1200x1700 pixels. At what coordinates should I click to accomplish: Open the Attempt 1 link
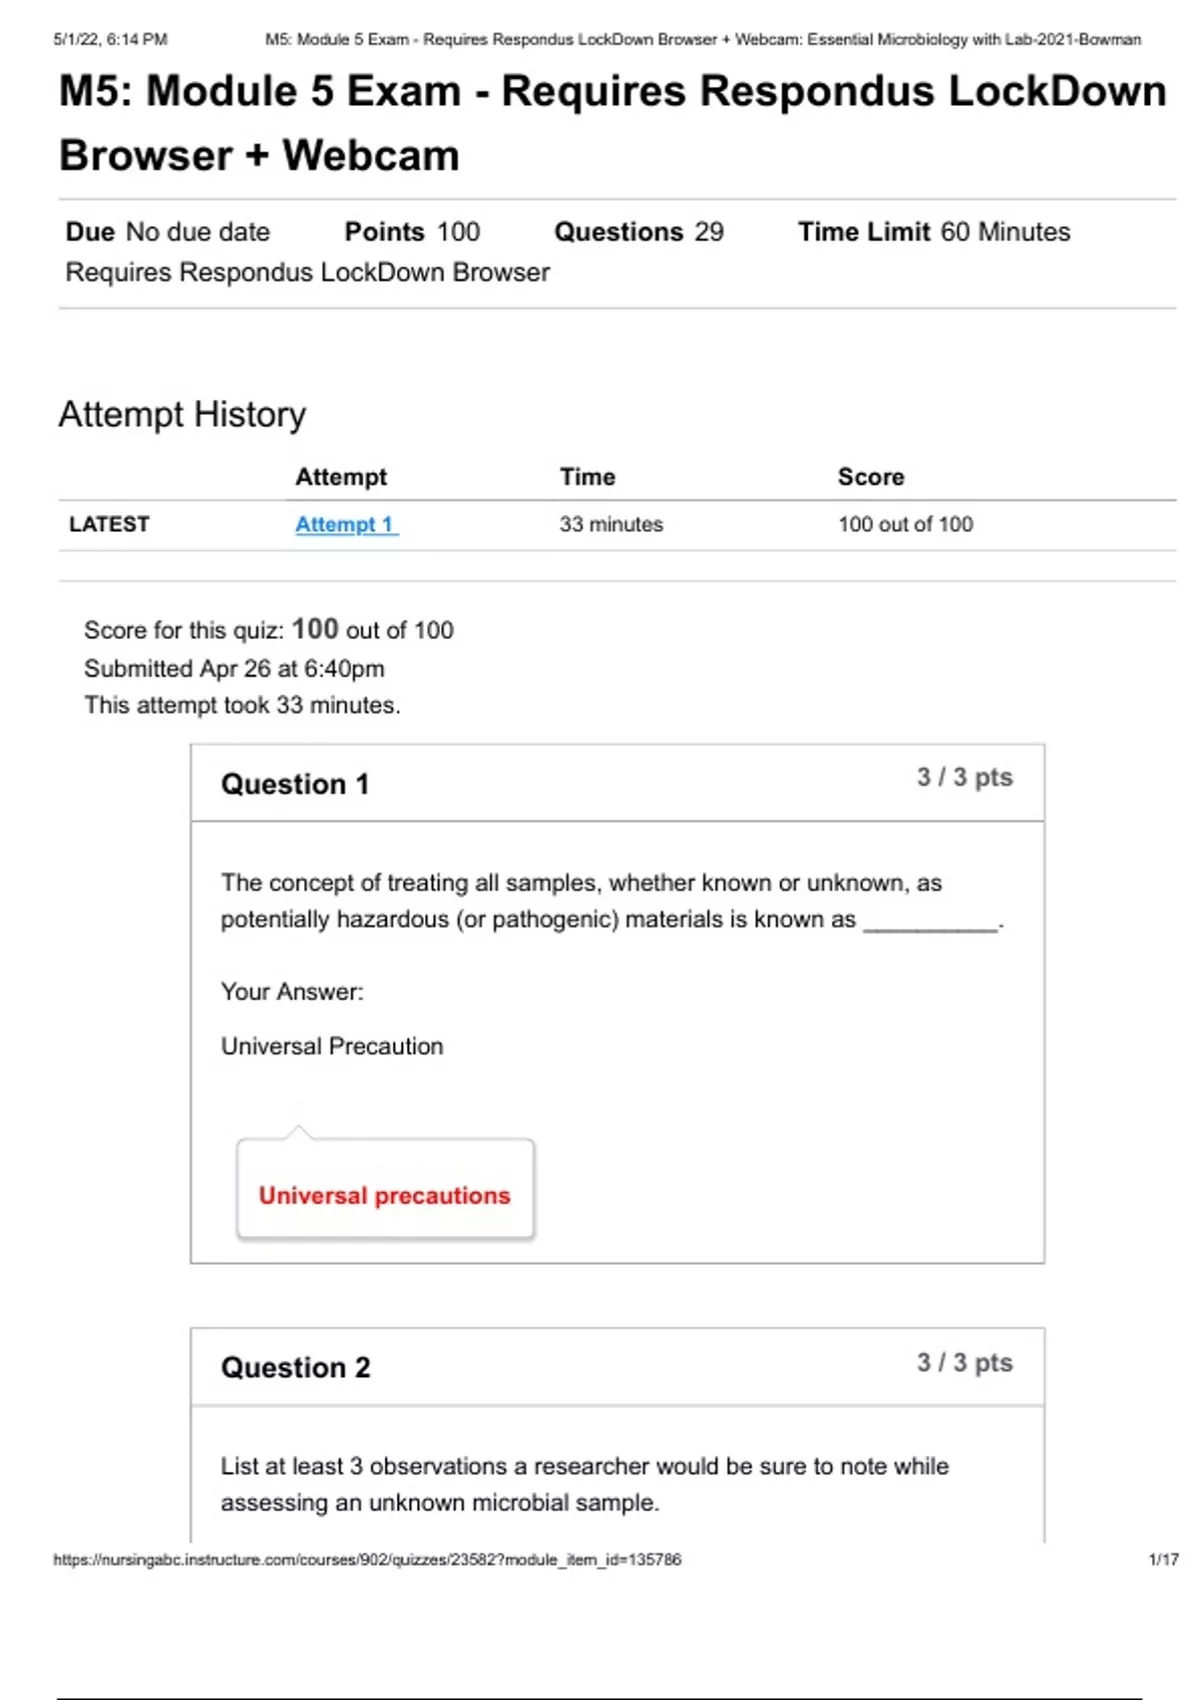(x=346, y=524)
